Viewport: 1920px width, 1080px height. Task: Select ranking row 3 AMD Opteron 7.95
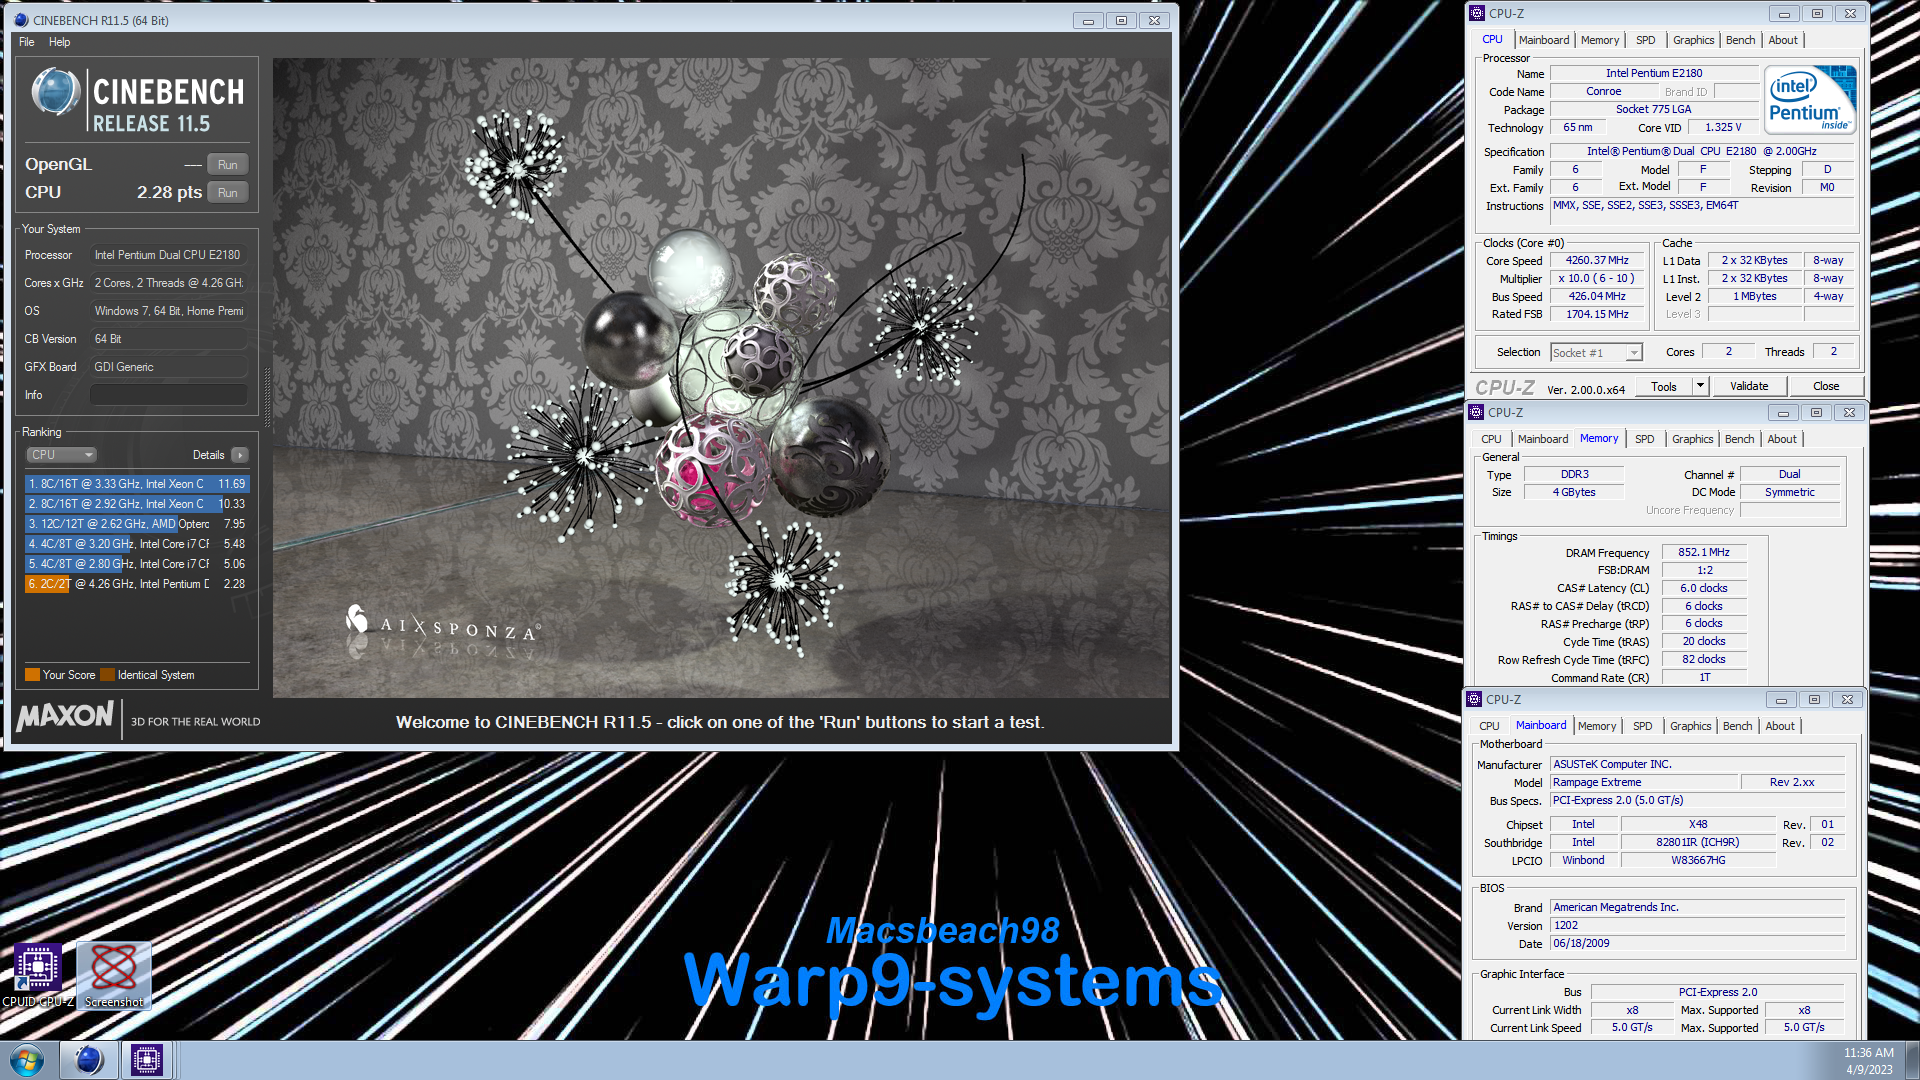tap(136, 524)
